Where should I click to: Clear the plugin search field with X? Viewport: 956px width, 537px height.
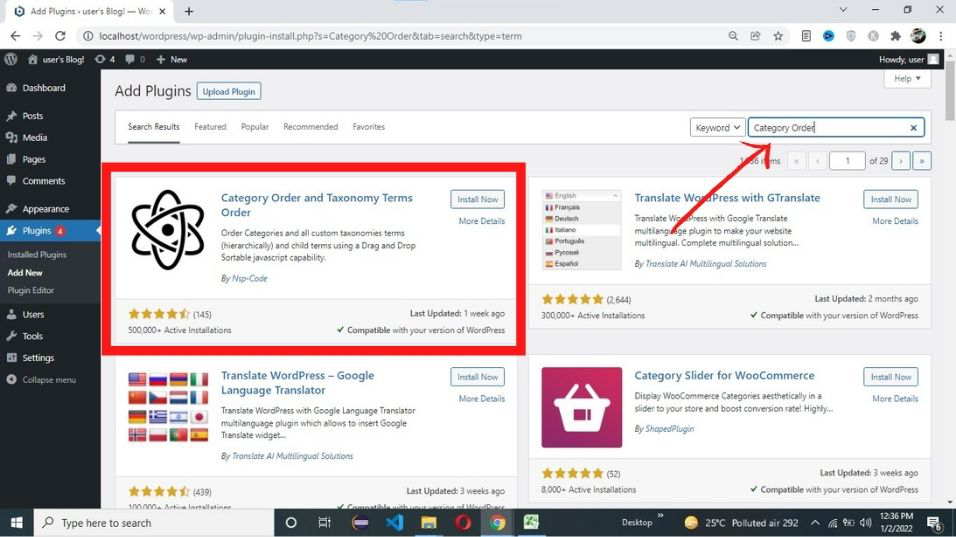click(x=913, y=127)
